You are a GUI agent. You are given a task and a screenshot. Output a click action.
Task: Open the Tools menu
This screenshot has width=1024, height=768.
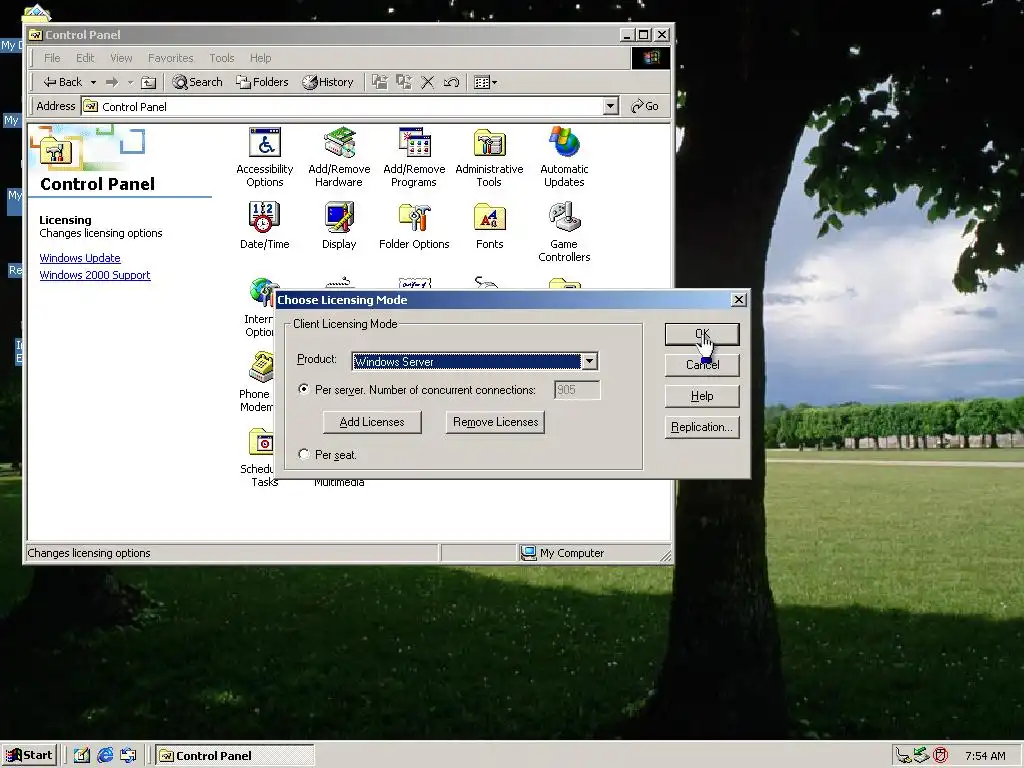tap(221, 58)
